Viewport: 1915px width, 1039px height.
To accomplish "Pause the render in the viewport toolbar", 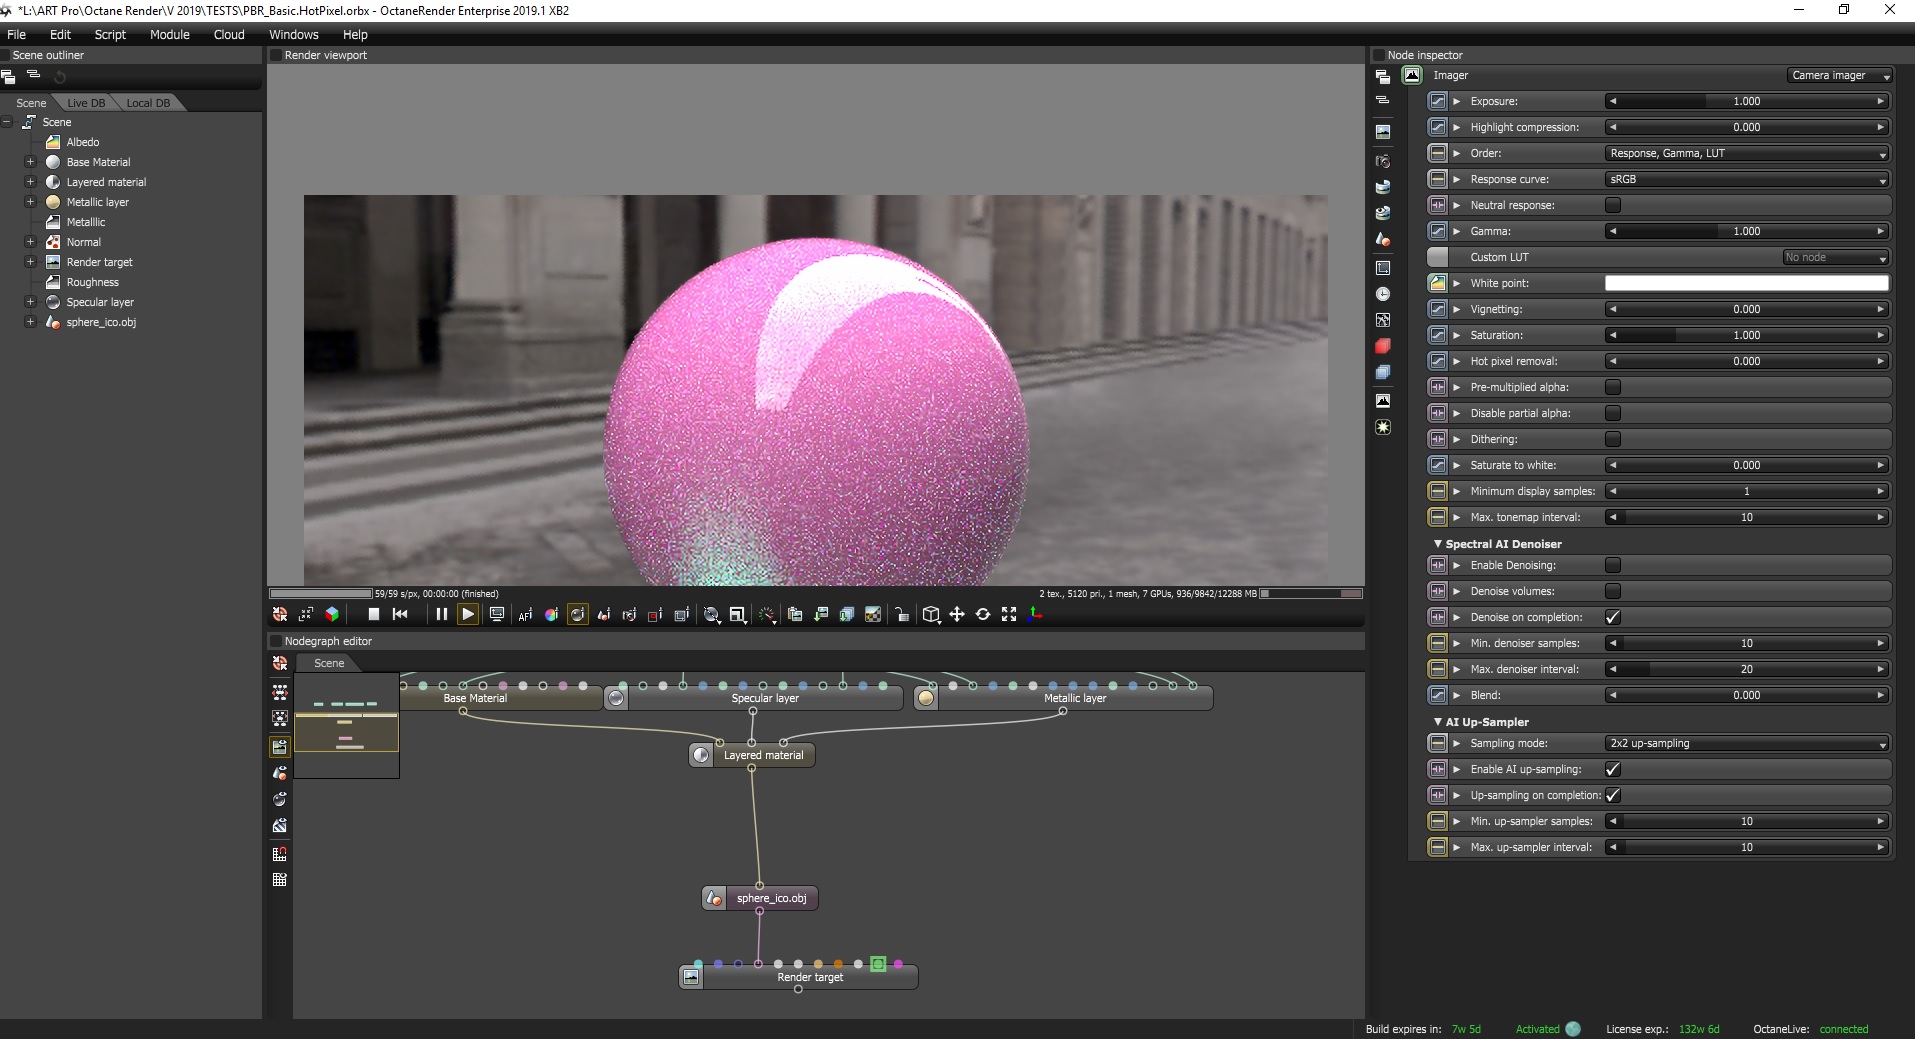I will click(x=441, y=614).
